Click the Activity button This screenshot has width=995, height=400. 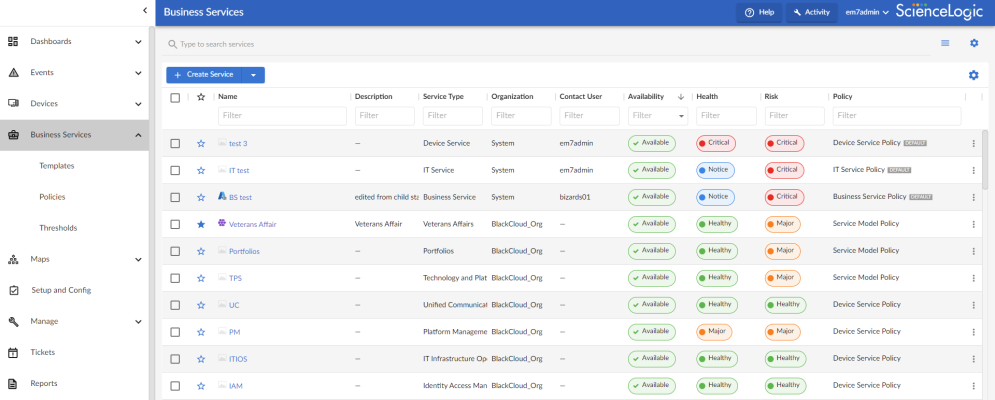point(811,12)
